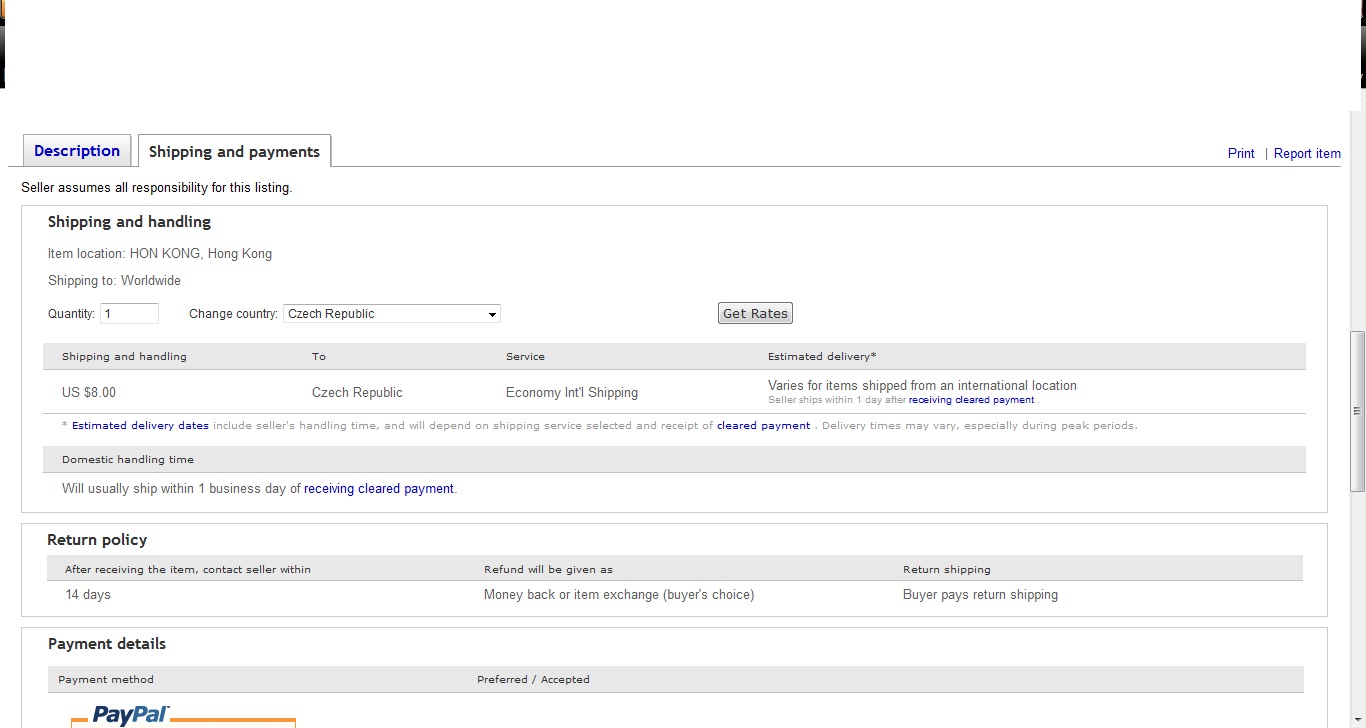1366x728 pixels.
Task: Click the Payment details heading
Action: [x=107, y=644]
